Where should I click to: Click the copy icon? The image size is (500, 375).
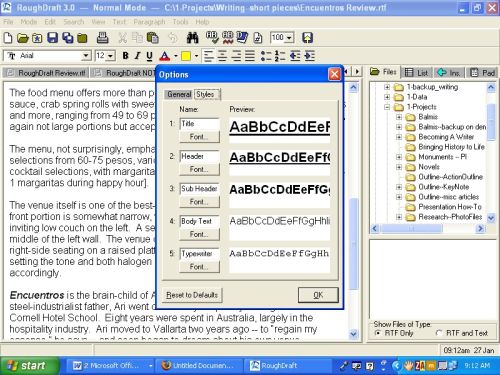[137, 38]
